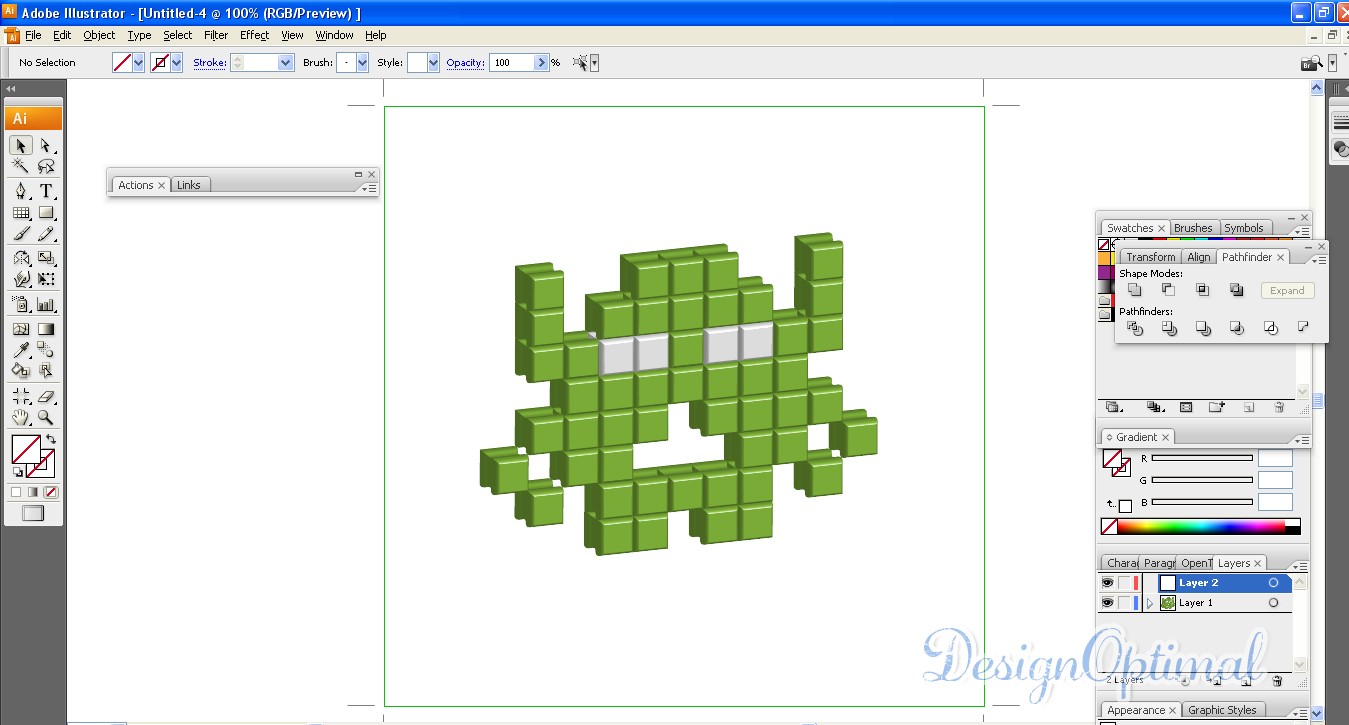Click the first Shape Modes add icon

1134,290
